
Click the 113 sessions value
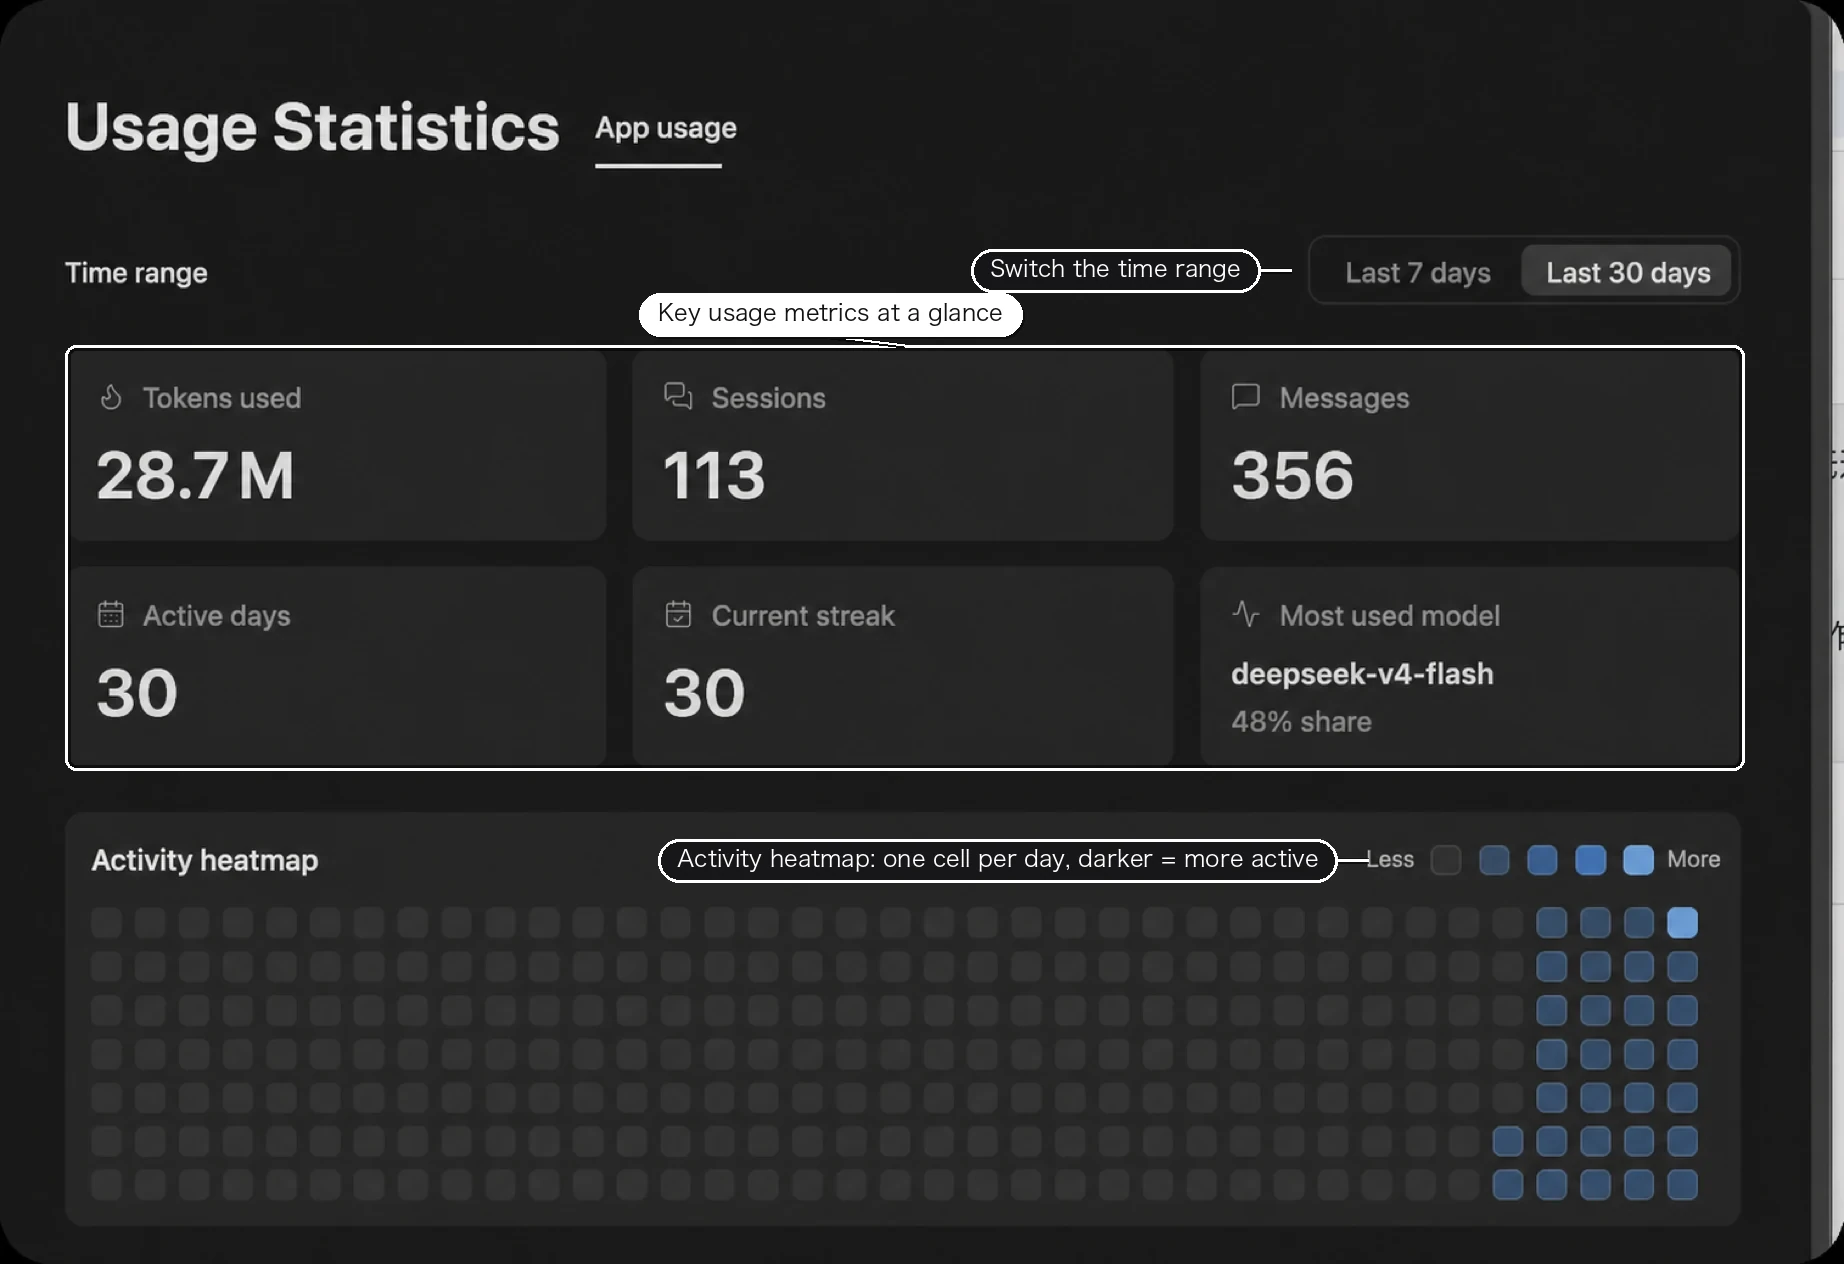click(x=714, y=475)
